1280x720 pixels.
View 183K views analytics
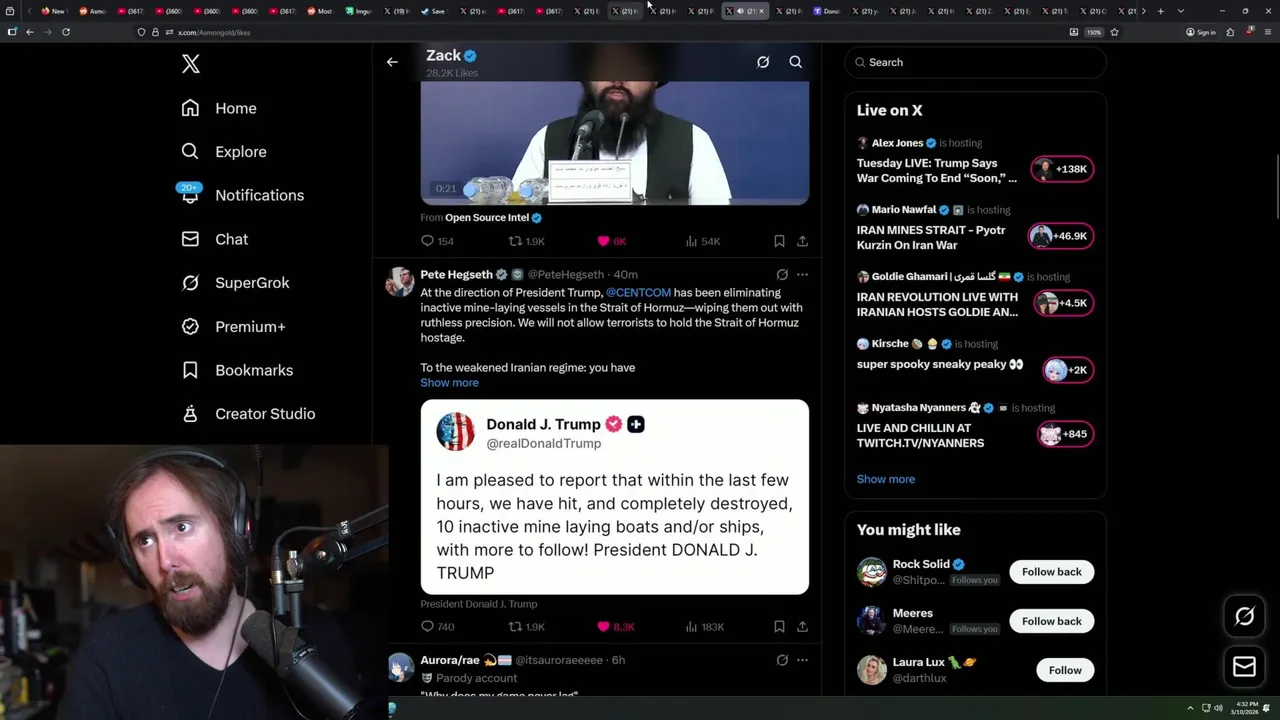coord(705,627)
